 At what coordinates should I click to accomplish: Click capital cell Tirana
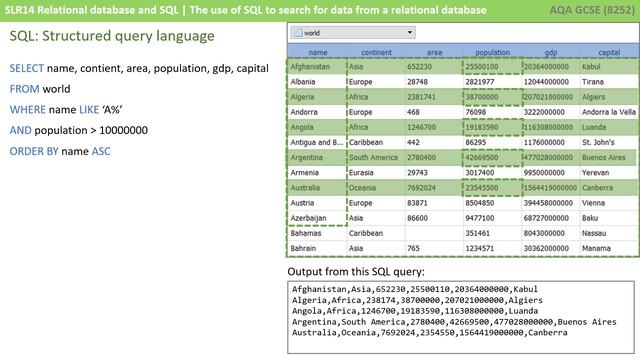click(x=609, y=82)
